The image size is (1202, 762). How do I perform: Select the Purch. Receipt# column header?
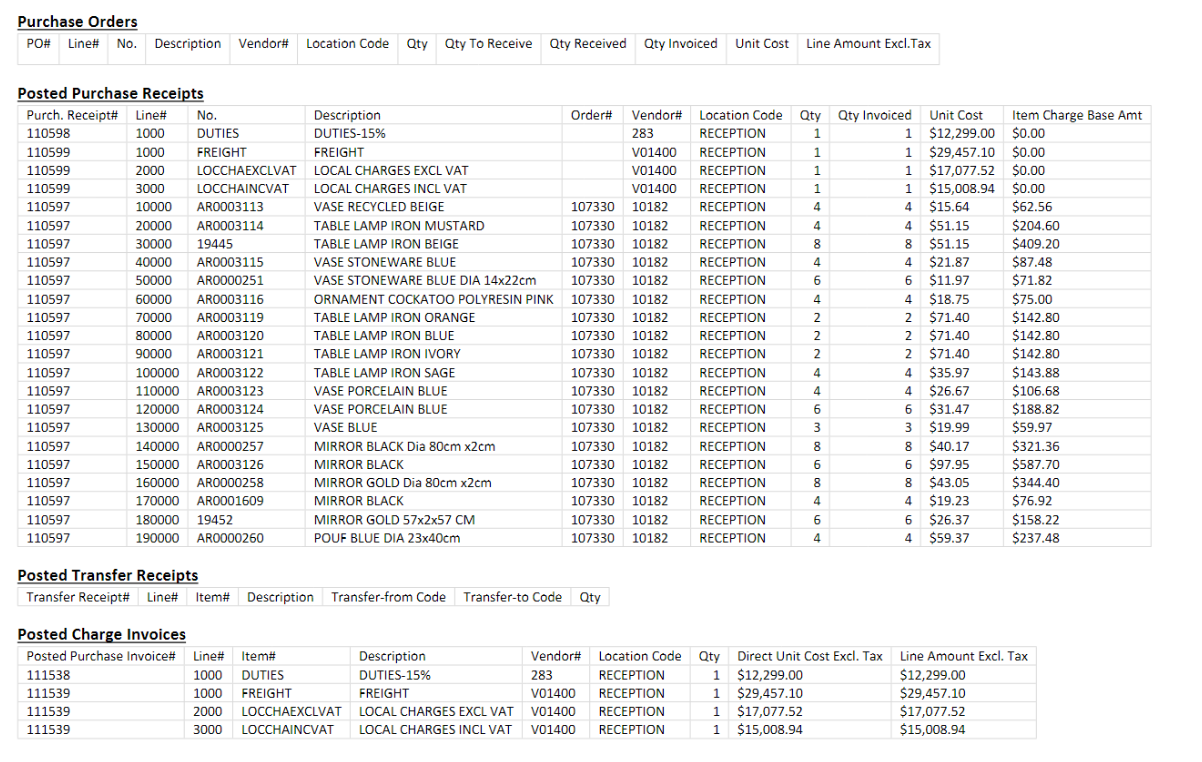[73, 115]
